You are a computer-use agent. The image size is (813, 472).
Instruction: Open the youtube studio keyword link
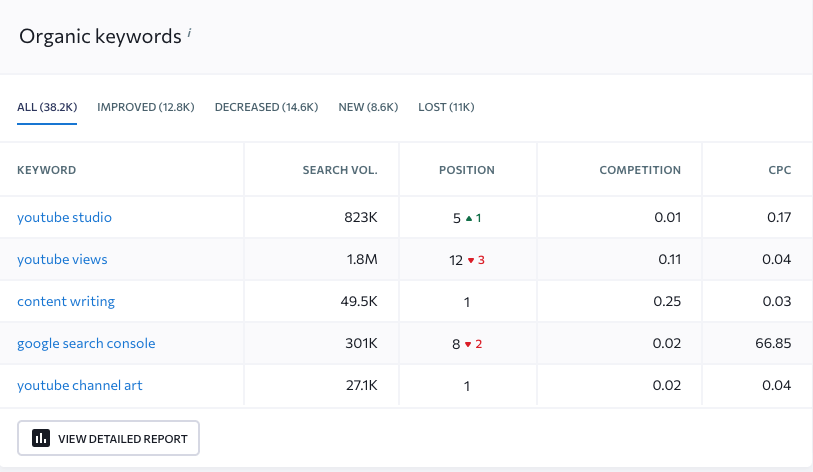[64, 217]
